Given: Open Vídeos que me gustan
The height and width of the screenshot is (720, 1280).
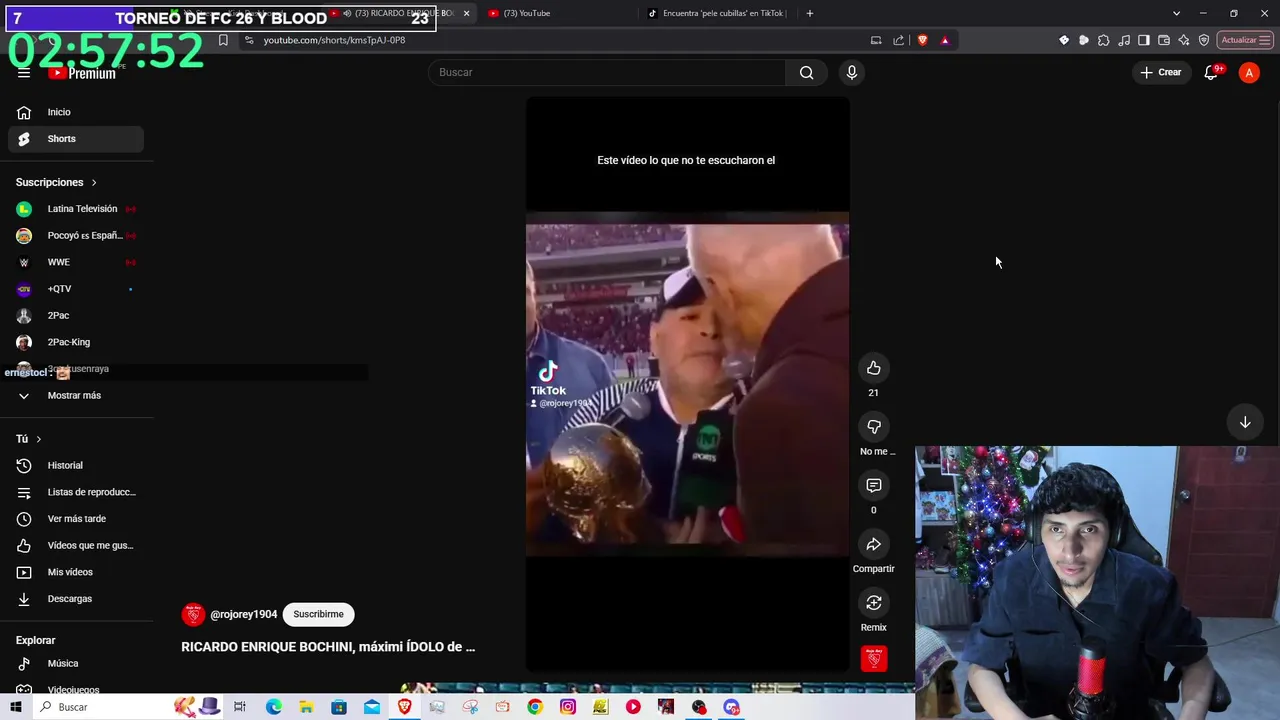Looking at the screenshot, I should 76,546.
